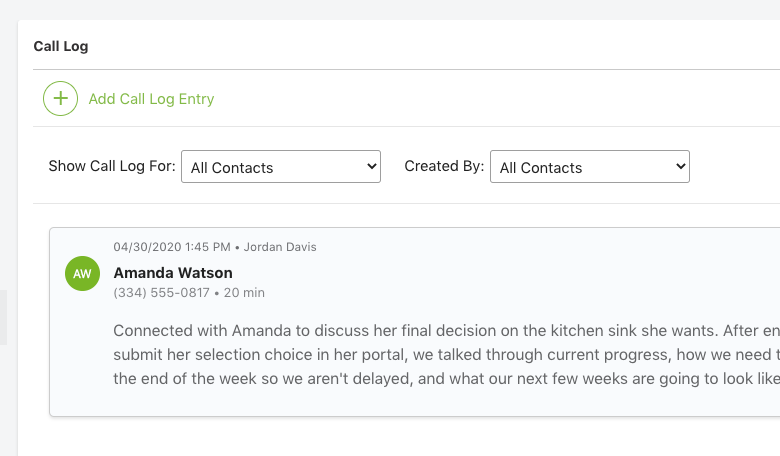Image resolution: width=780 pixels, height=456 pixels.
Task: Click the 20 min call duration
Action: click(244, 293)
